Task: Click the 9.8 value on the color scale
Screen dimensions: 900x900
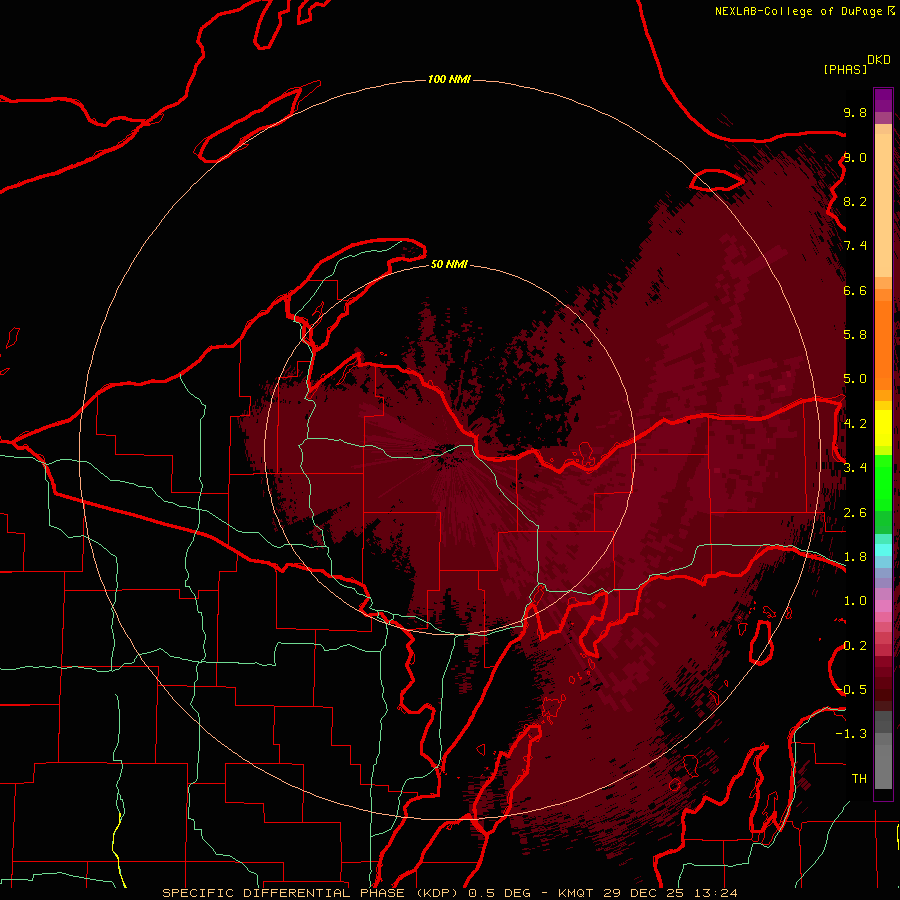Action: tap(855, 112)
